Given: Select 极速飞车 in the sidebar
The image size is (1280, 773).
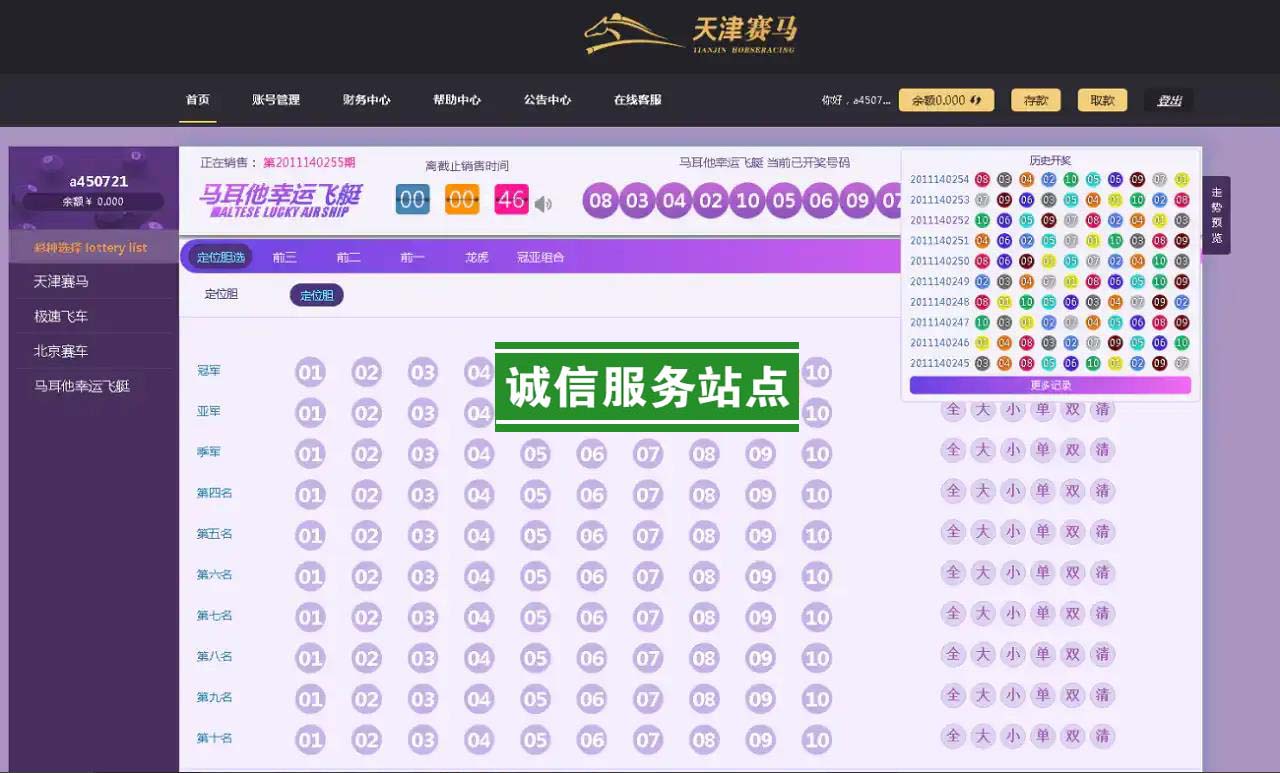Looking at the screenshot, I should (61, 316).
